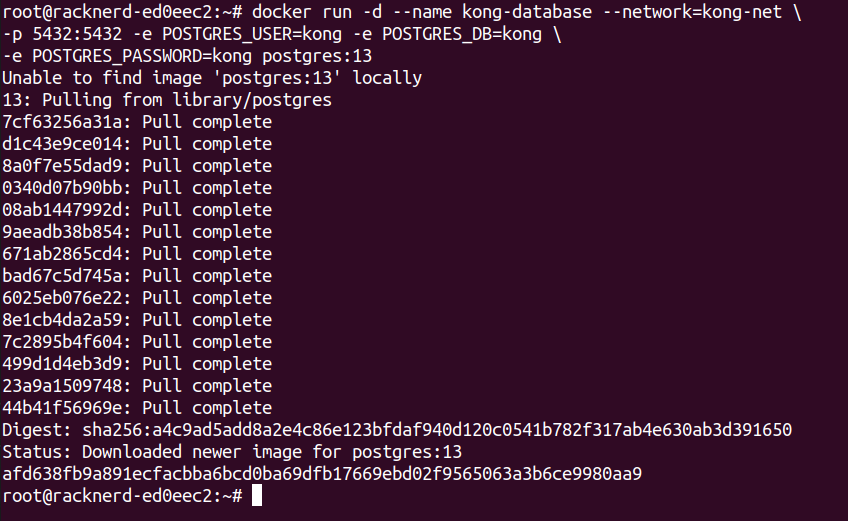Image resolution: width=848 pixels, height=521 pixels.
Task: Click layer ID 9aeadb38b854
Action: pyautogui.click(x=67, y=232)
